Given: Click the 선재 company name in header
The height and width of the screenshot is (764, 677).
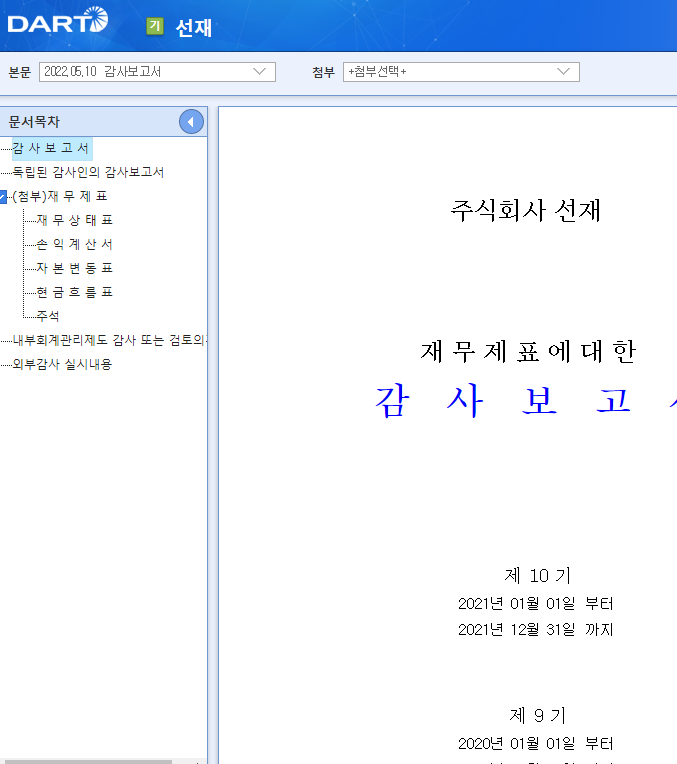Looking at the screenshot, I should pyautogui.click(x=194, y=28).
